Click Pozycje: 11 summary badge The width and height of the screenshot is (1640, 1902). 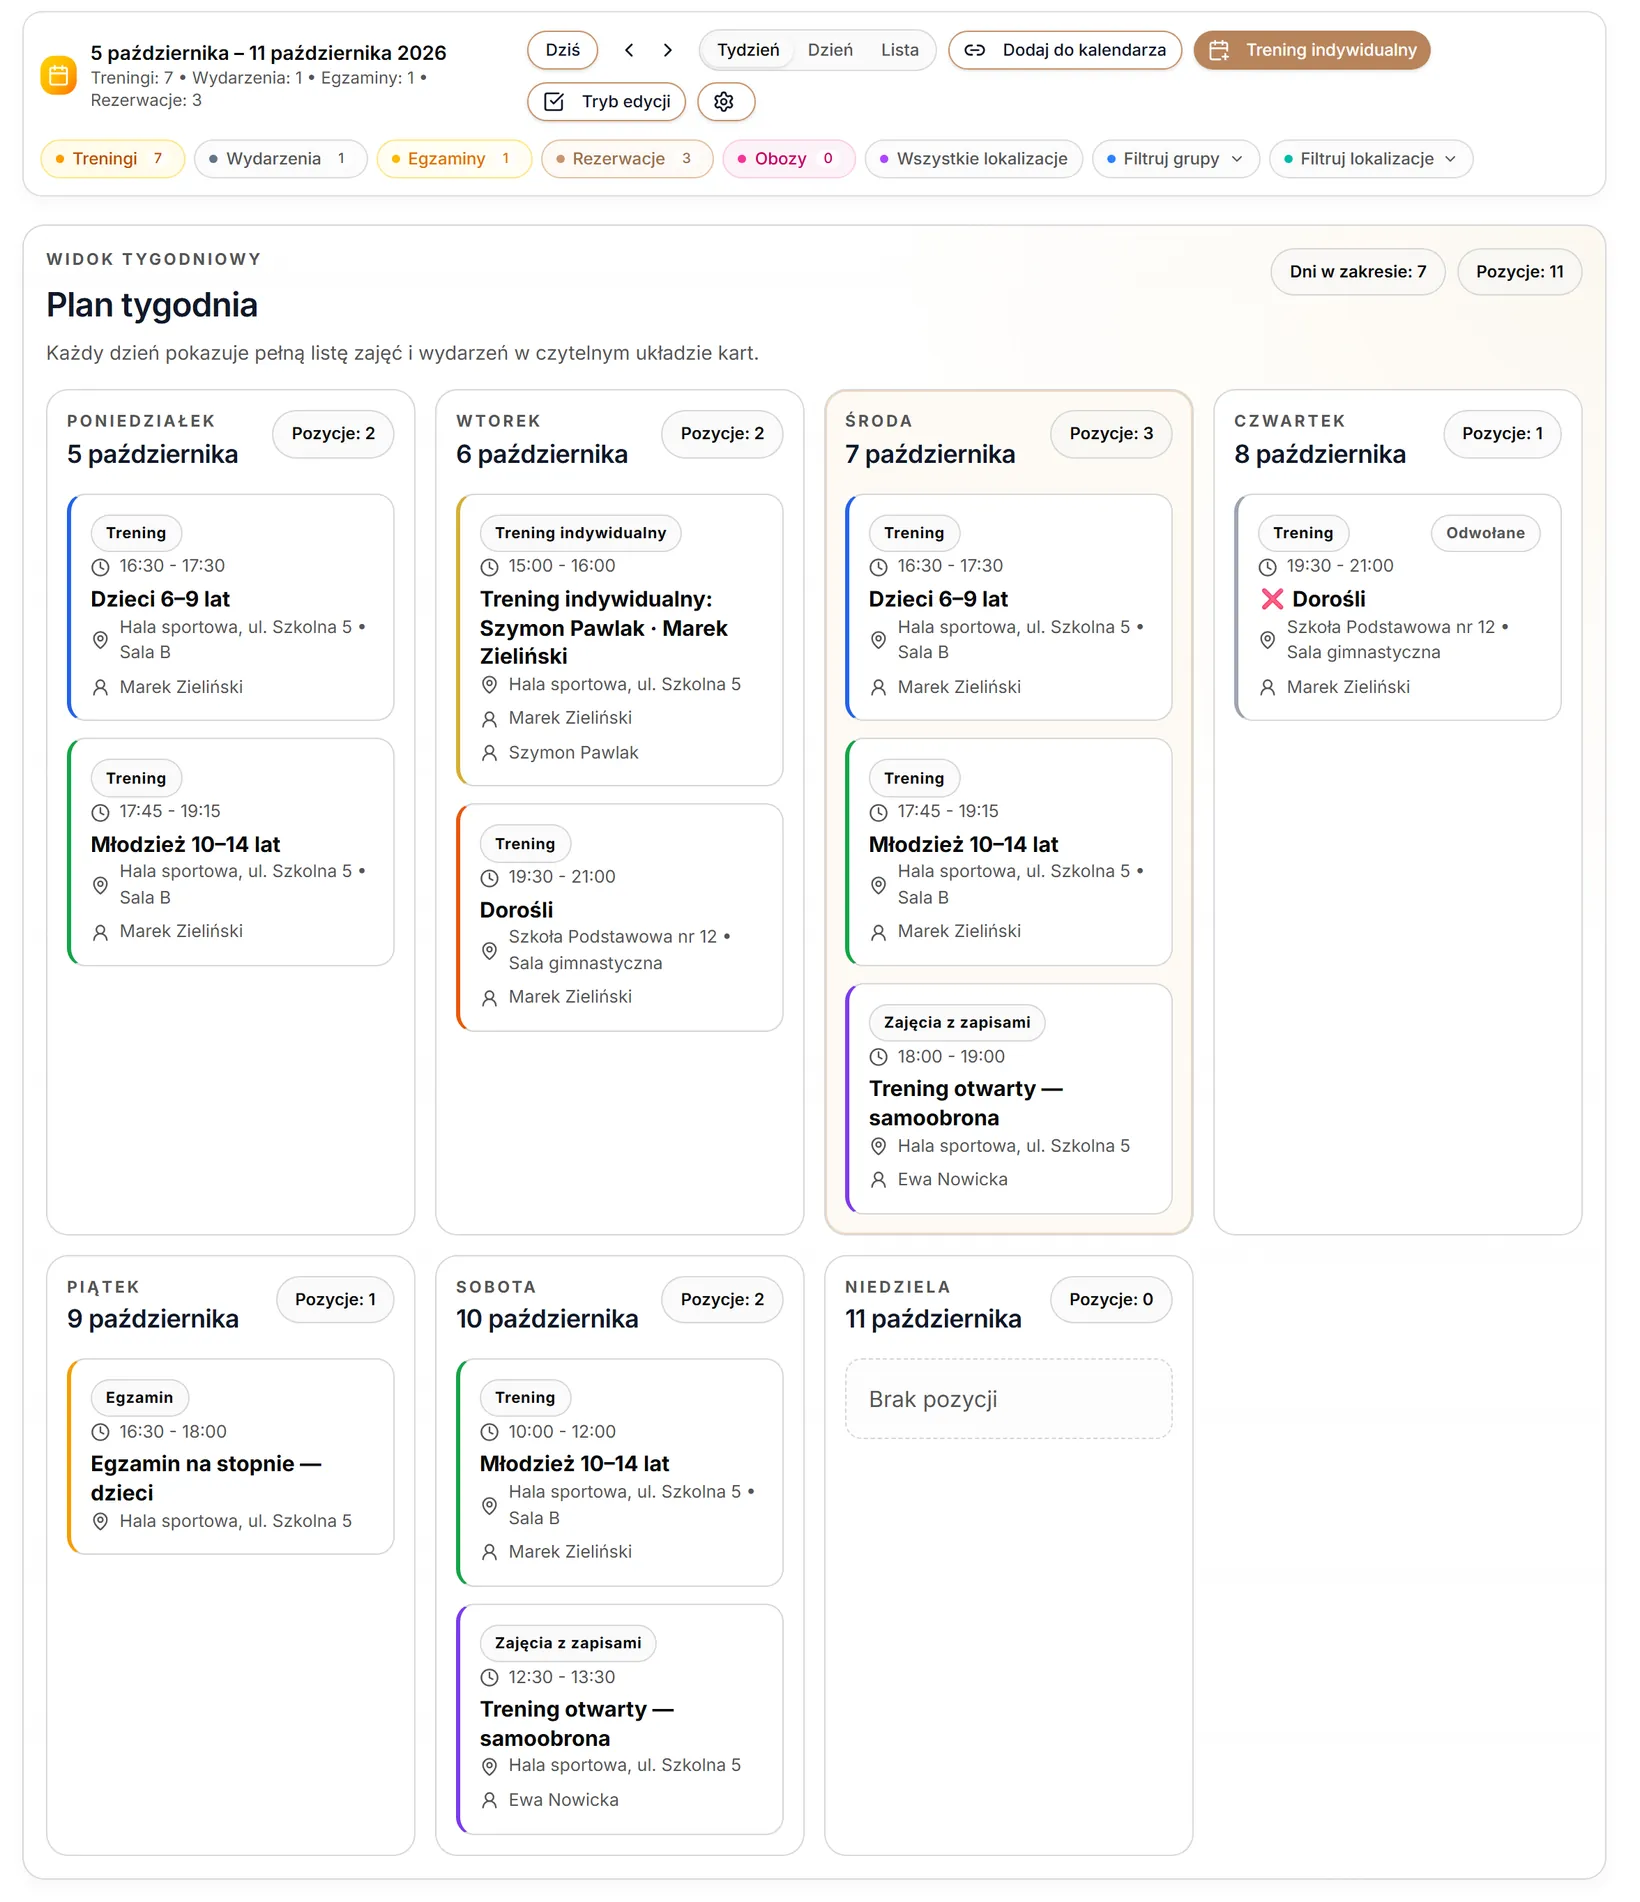pos(1519,272)
